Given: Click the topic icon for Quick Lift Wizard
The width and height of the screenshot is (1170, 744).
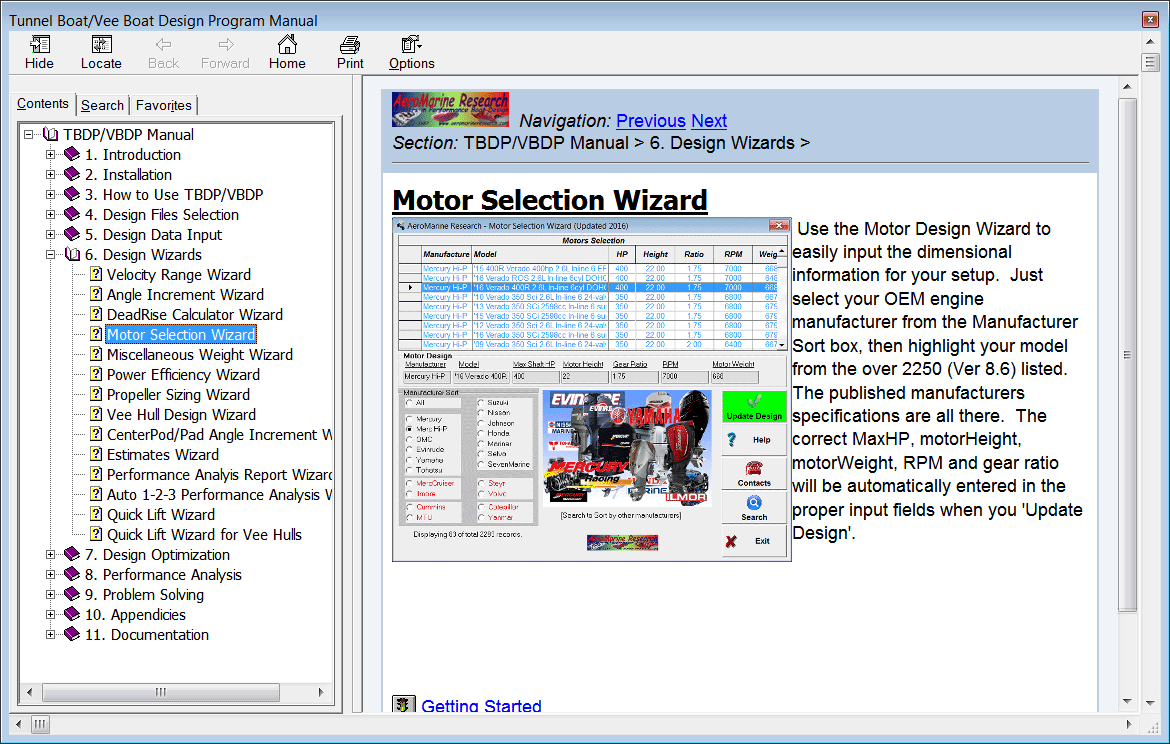Looking at the screenshot, I should click(x=96, y=515).
